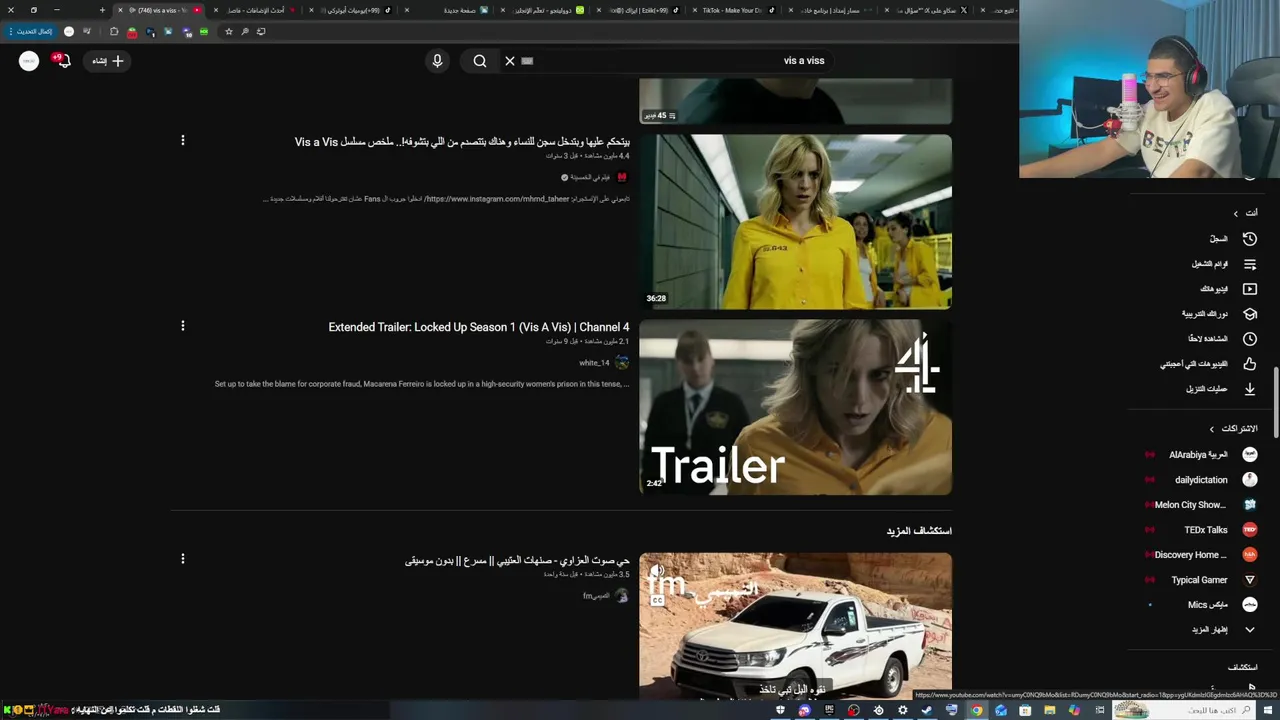This screenshot has width=1280, height=720.
Task: Clear the search query with the X
Action: click(x=510, y=61)
